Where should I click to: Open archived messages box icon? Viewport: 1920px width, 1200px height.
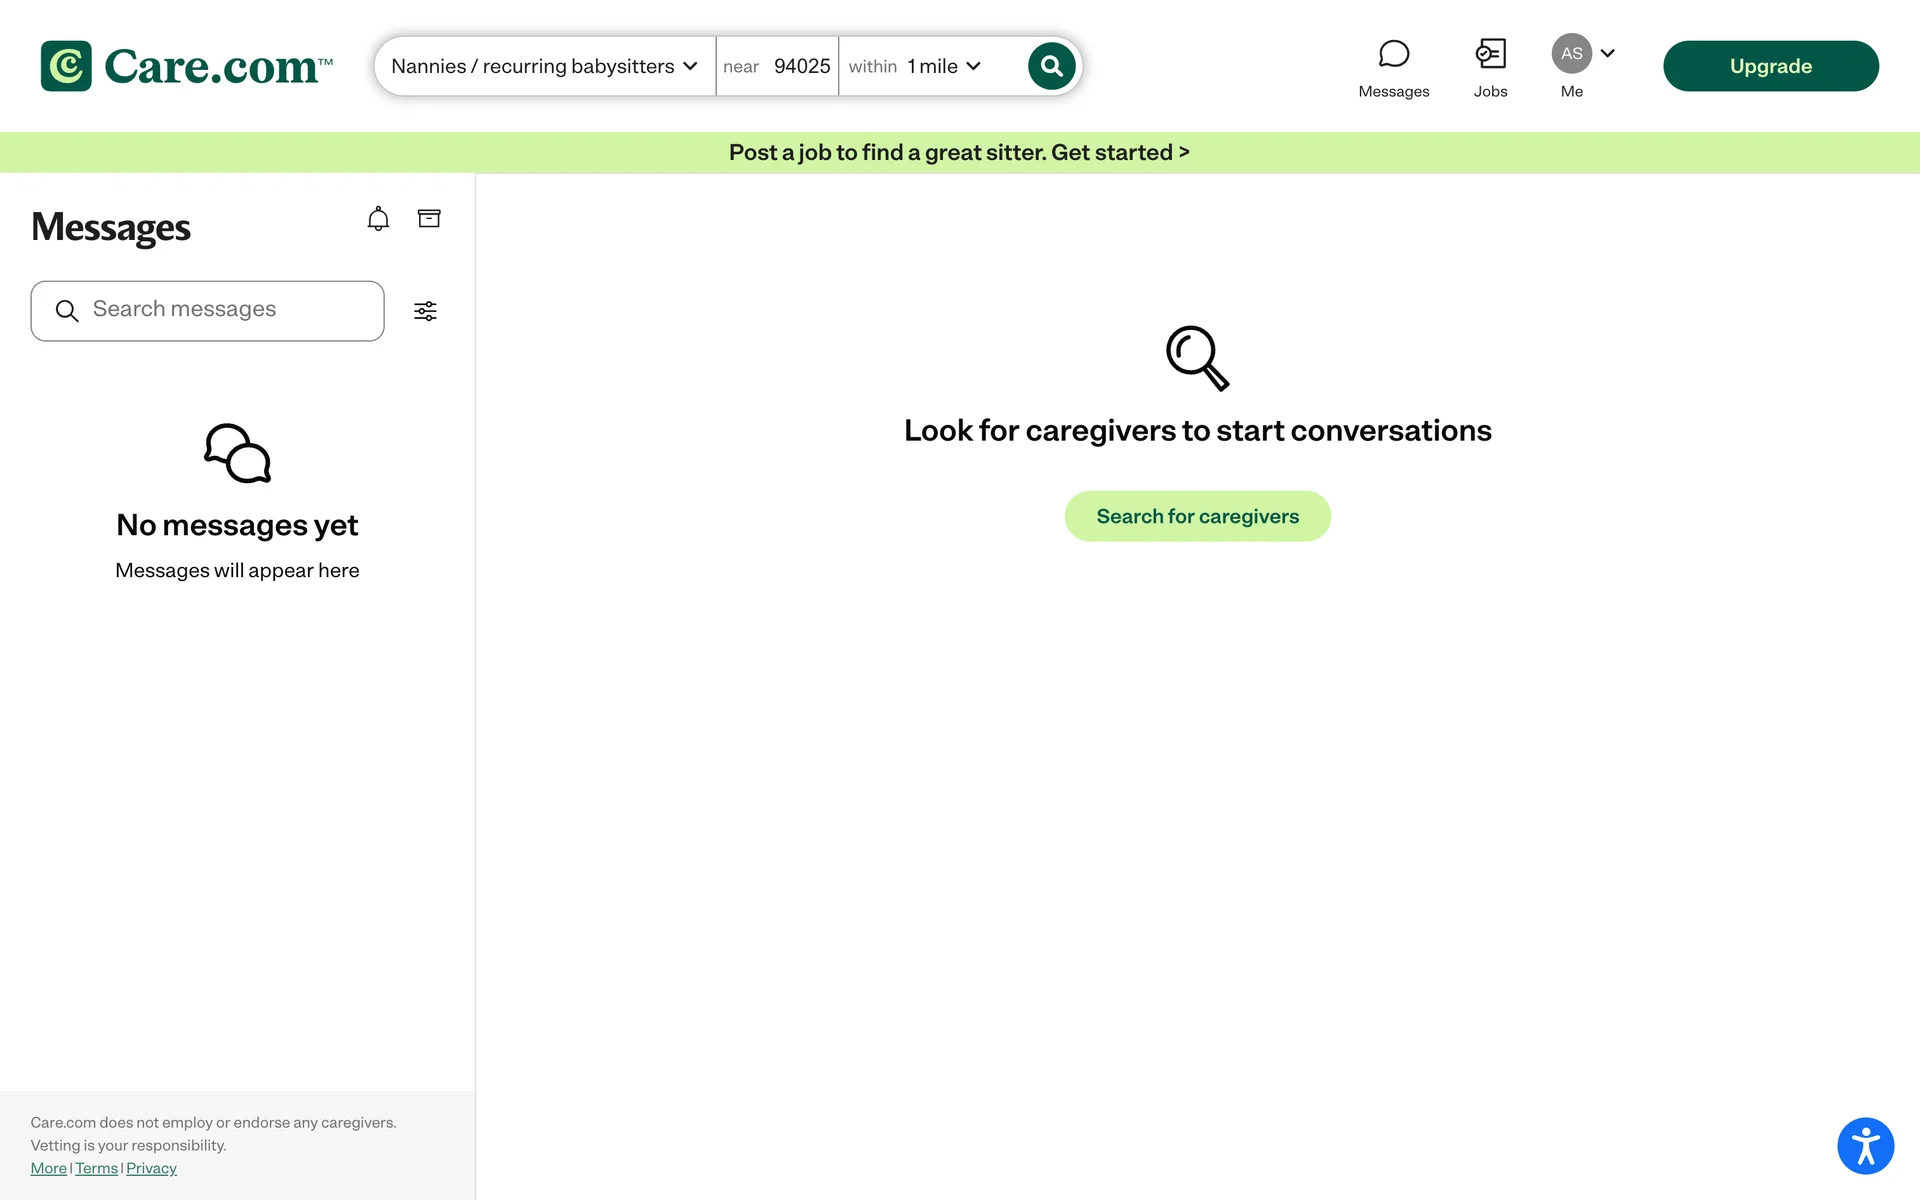429,219
